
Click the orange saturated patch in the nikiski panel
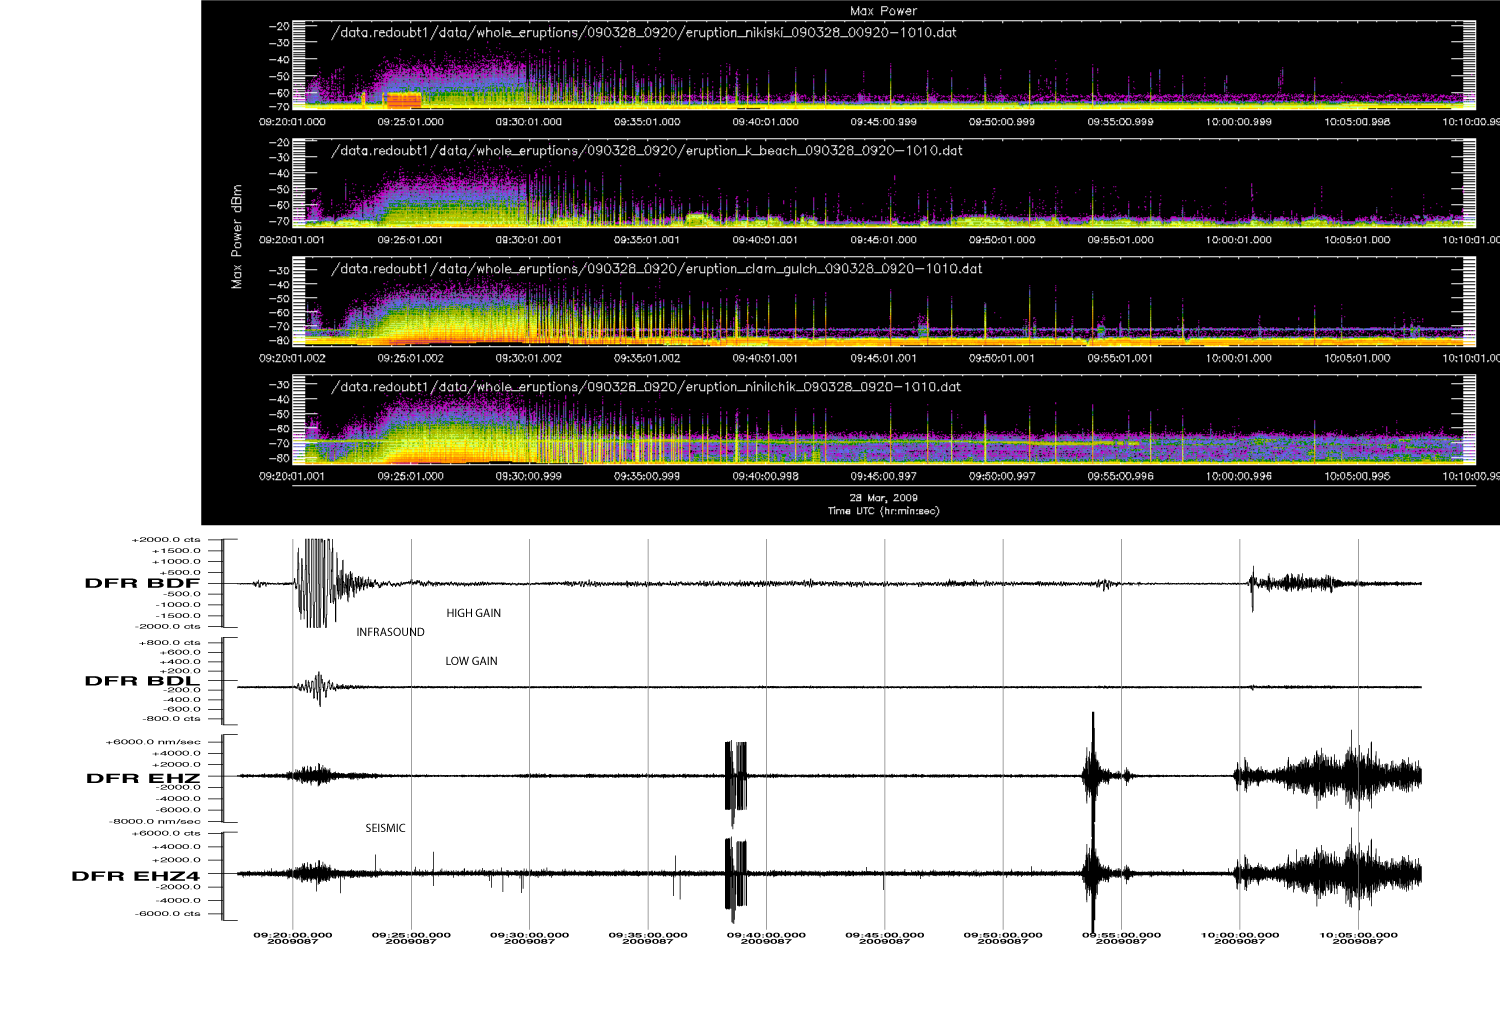coord(403,99)
